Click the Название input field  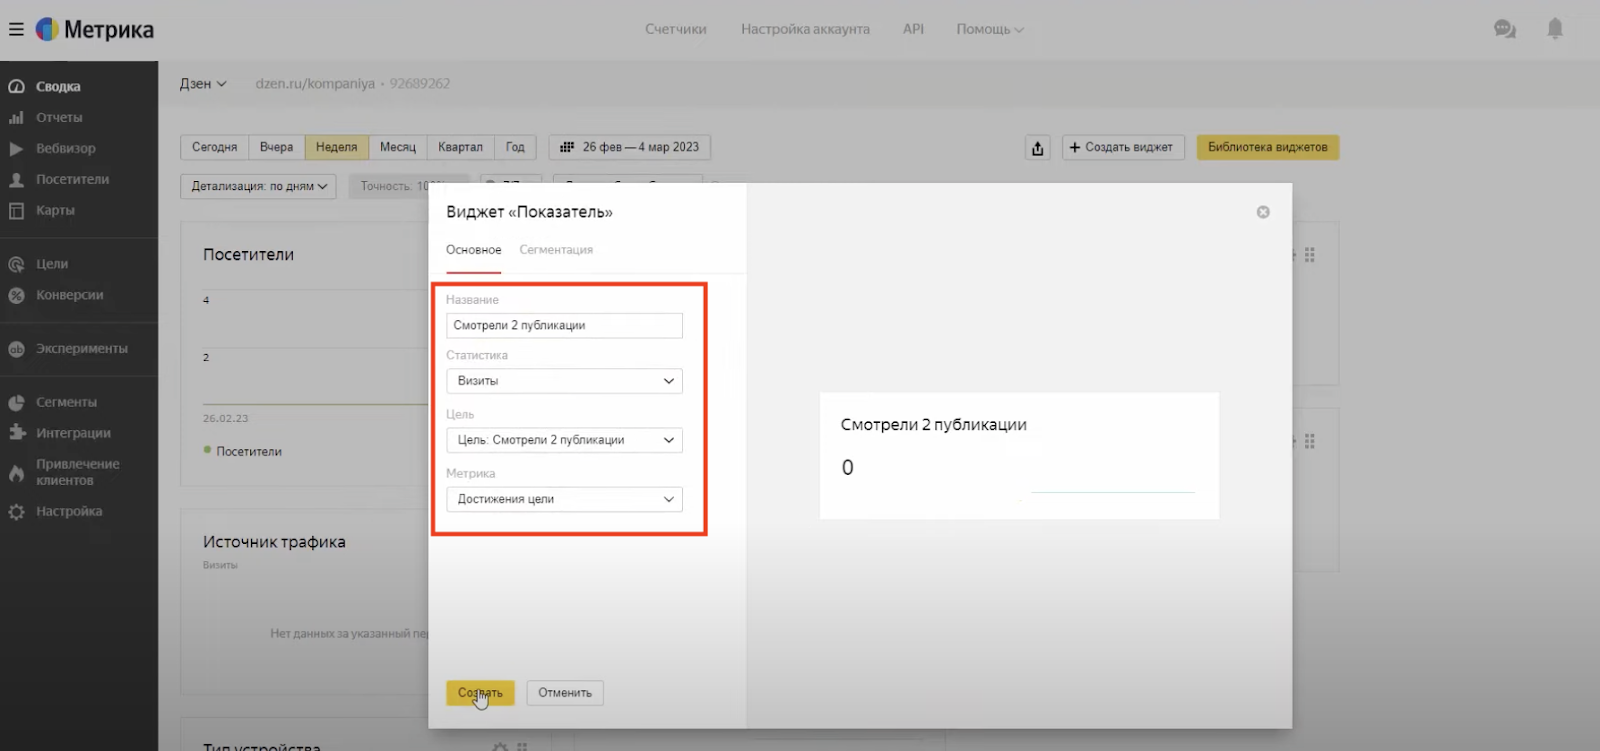click(564, 326)
